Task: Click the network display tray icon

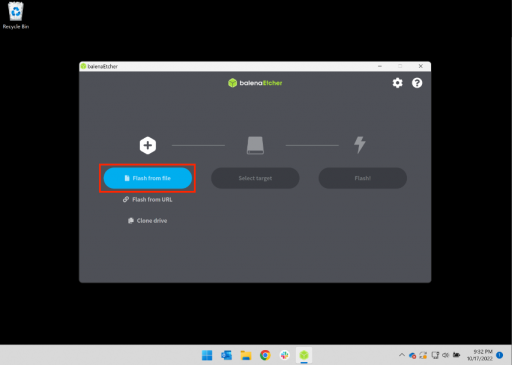Action: [435, 355]
